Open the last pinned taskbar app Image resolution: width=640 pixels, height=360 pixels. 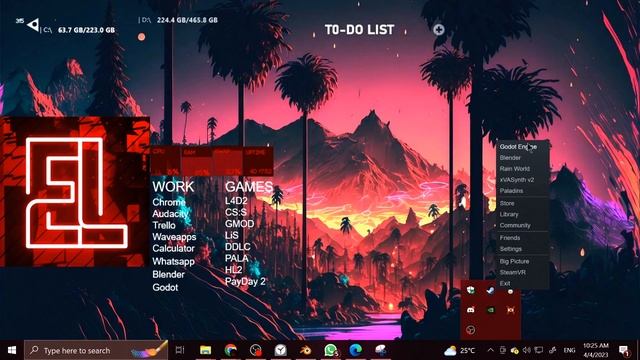tap(380, 350)
